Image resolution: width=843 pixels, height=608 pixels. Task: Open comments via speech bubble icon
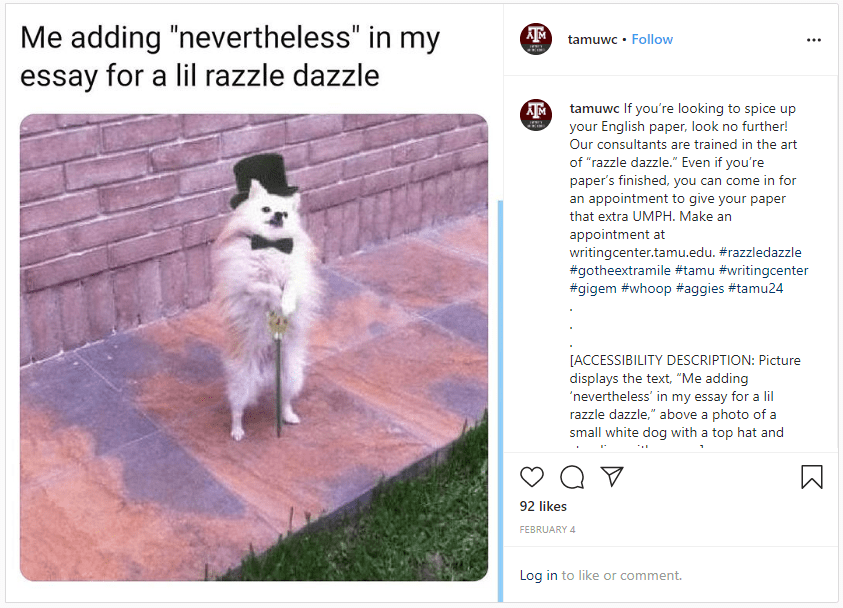[x=572, y=477]
